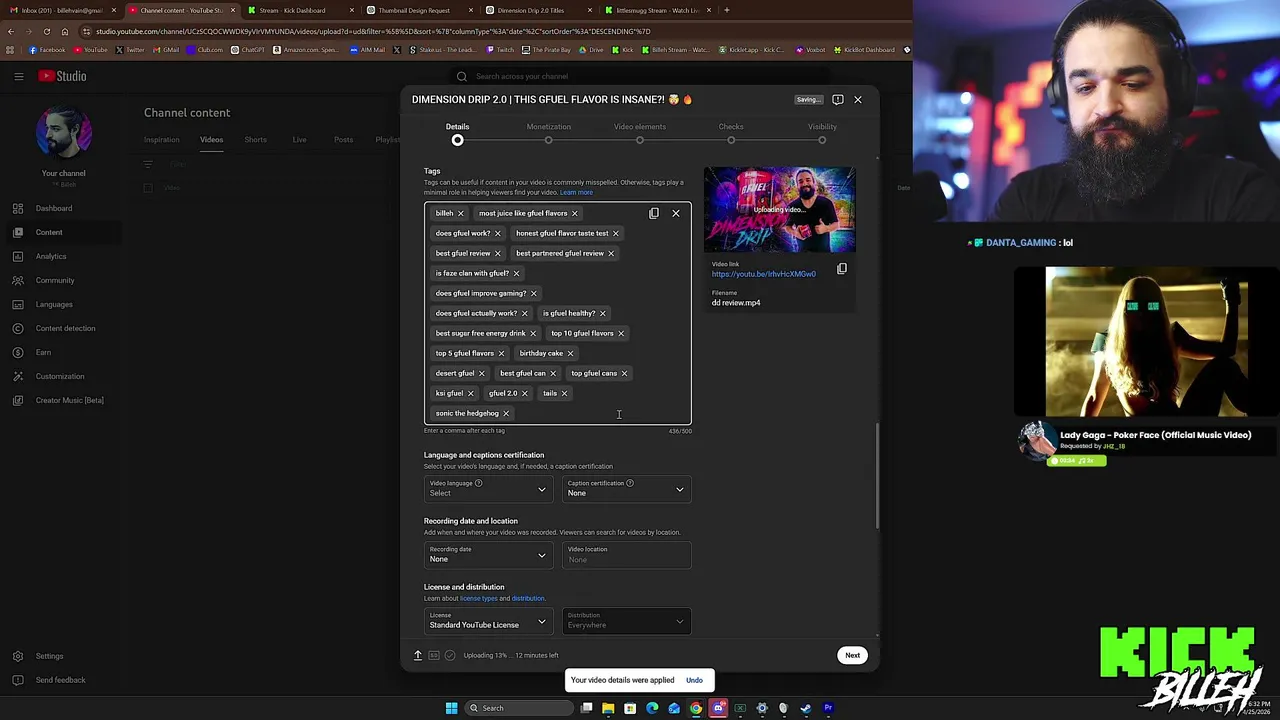This screenshot has width=1280, height=720.
Task: Open Premiere Pro from the taskbar
Action: 828,708
